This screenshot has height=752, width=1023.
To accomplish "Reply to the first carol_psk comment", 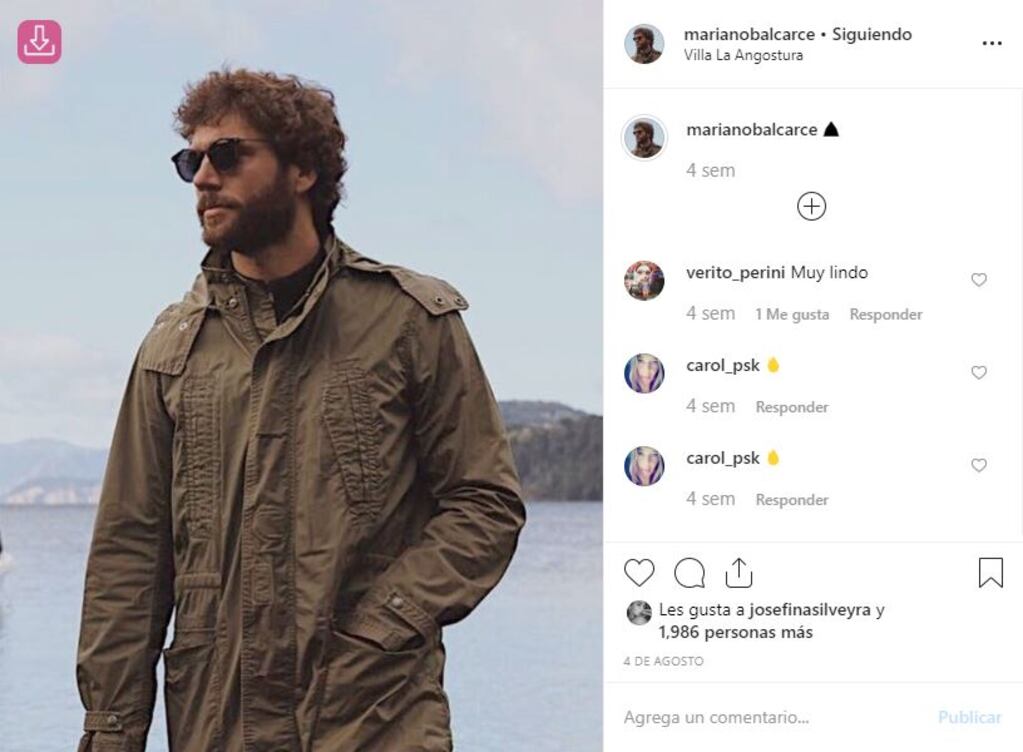I will point(791,407).
